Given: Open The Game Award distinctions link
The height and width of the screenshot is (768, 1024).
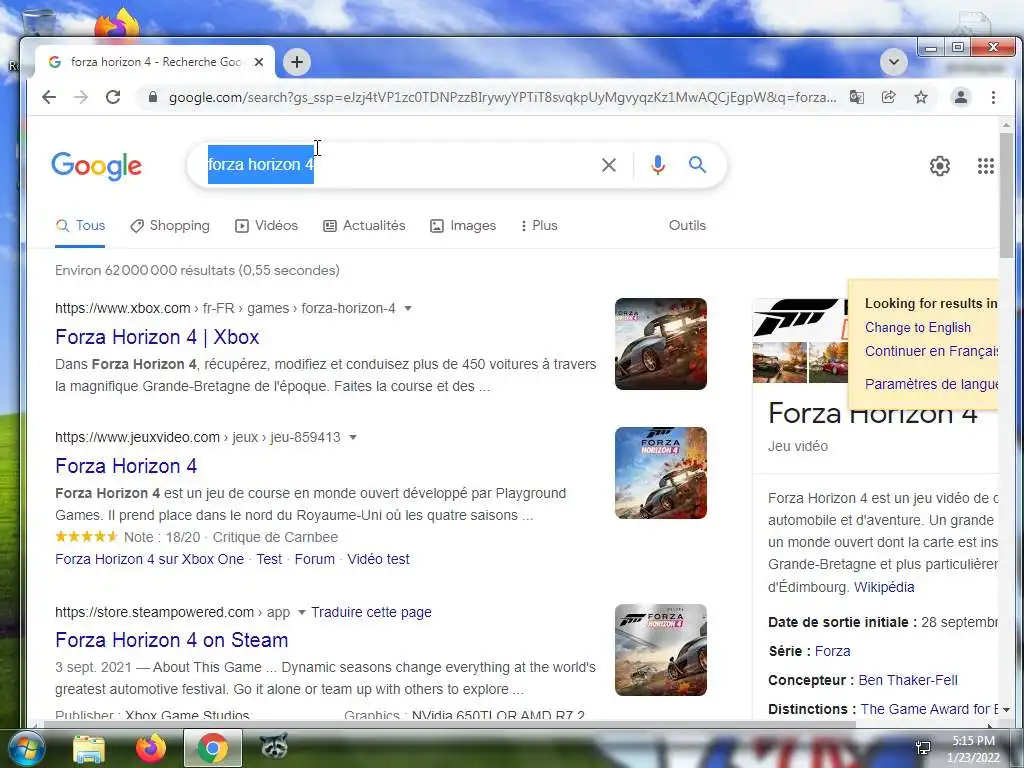Looking at the screenshot, I should click(x=929, y=709).
